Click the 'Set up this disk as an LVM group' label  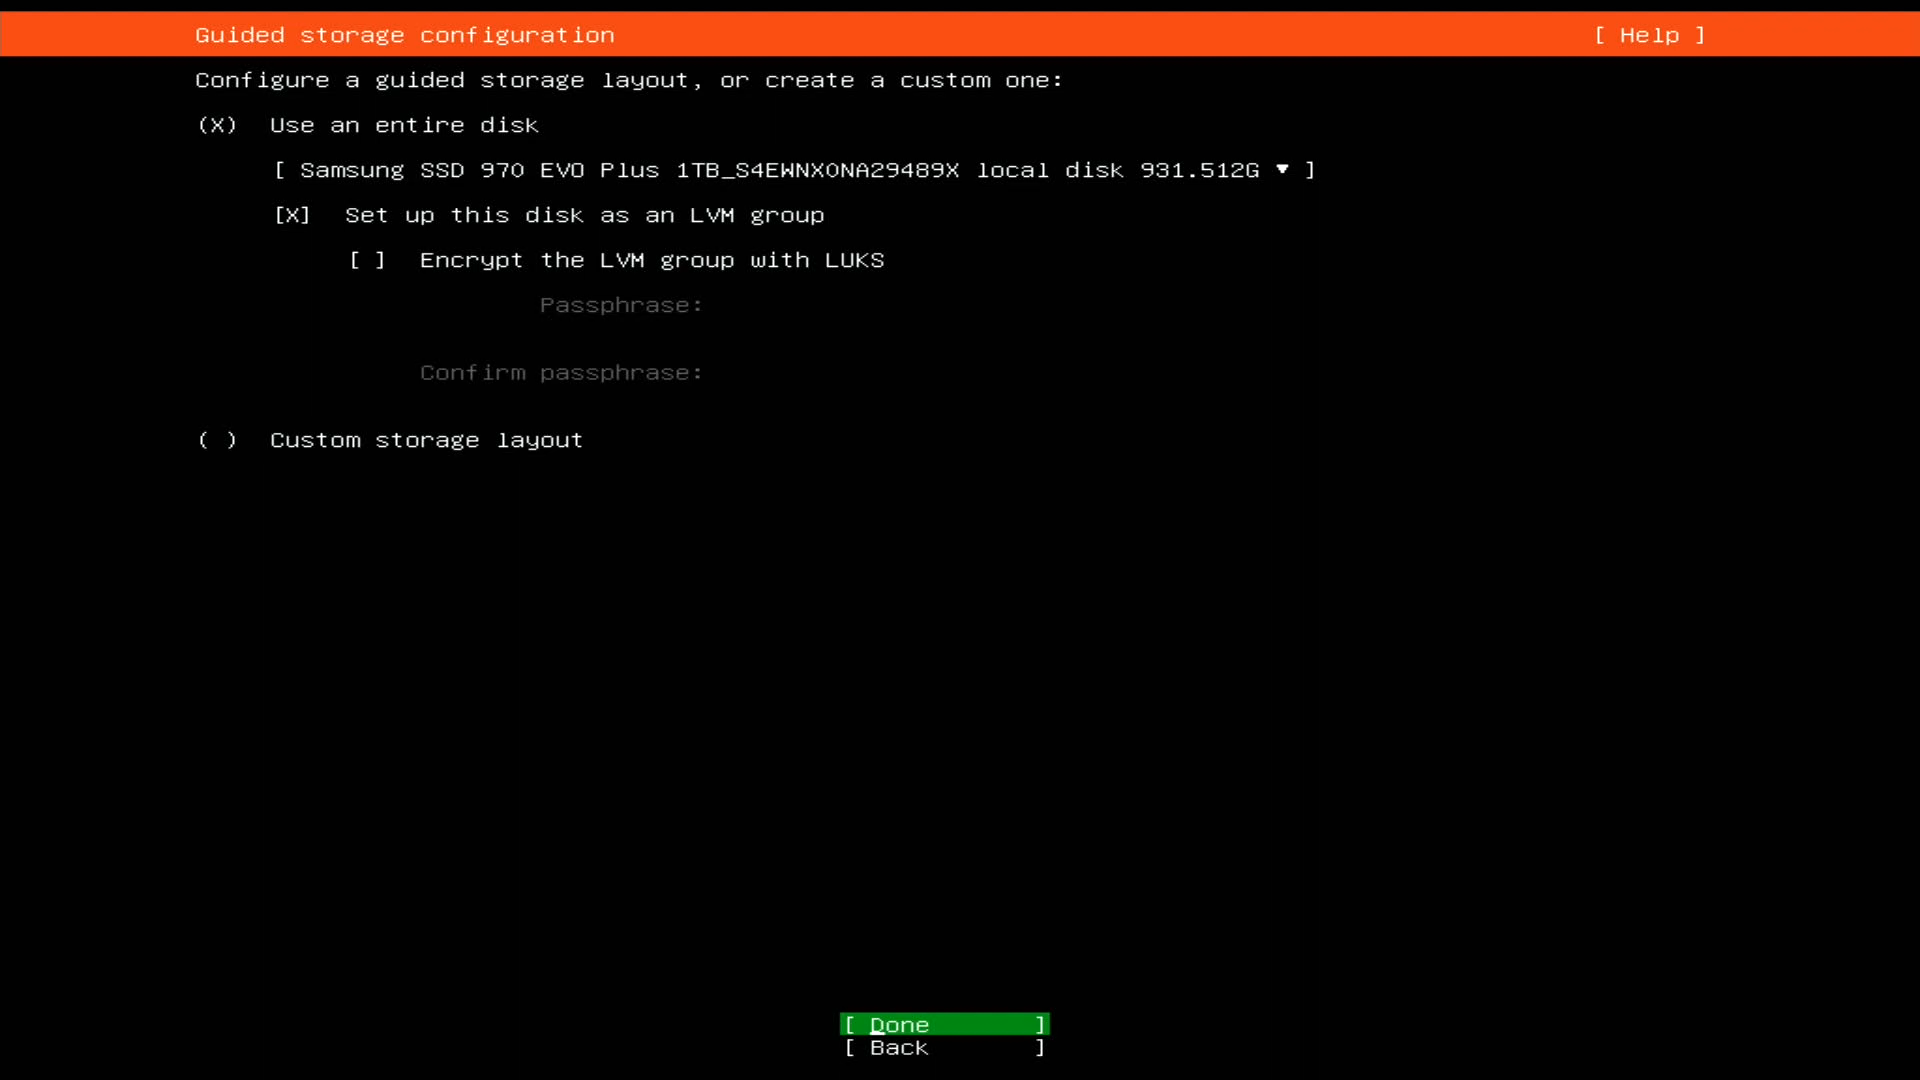[584, 215]
